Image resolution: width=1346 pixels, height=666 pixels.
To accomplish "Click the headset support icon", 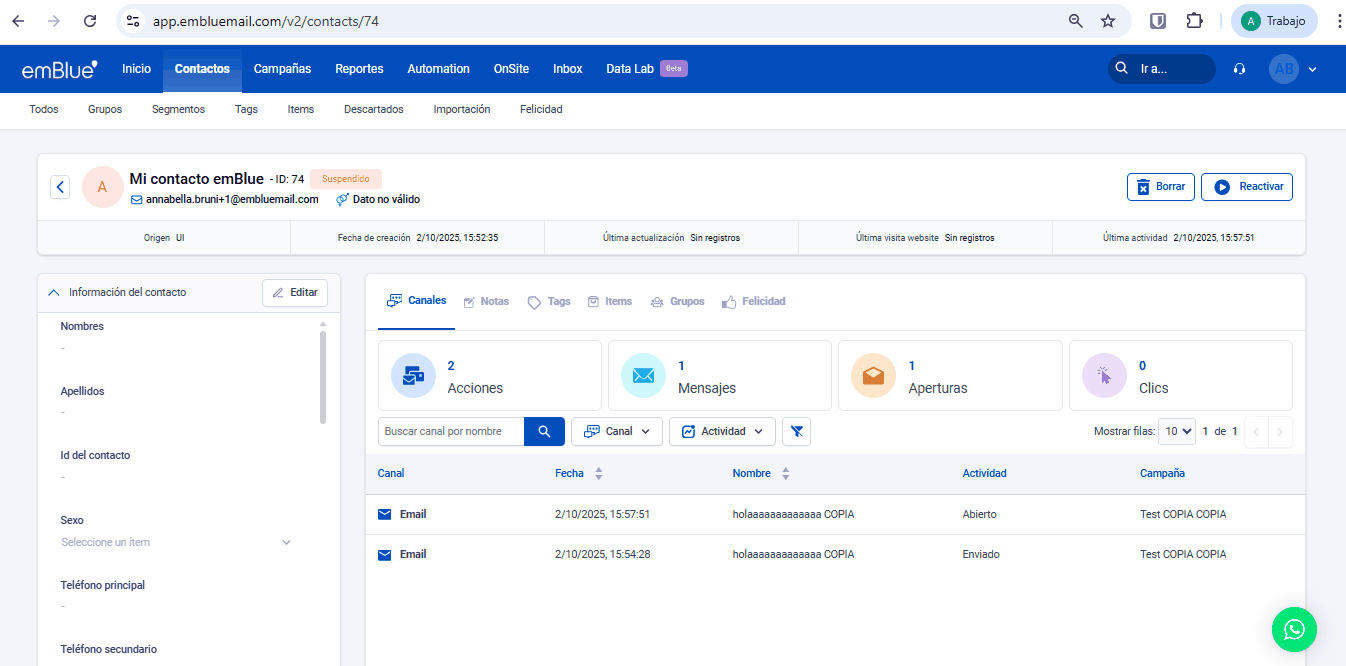I will 1240,69.
